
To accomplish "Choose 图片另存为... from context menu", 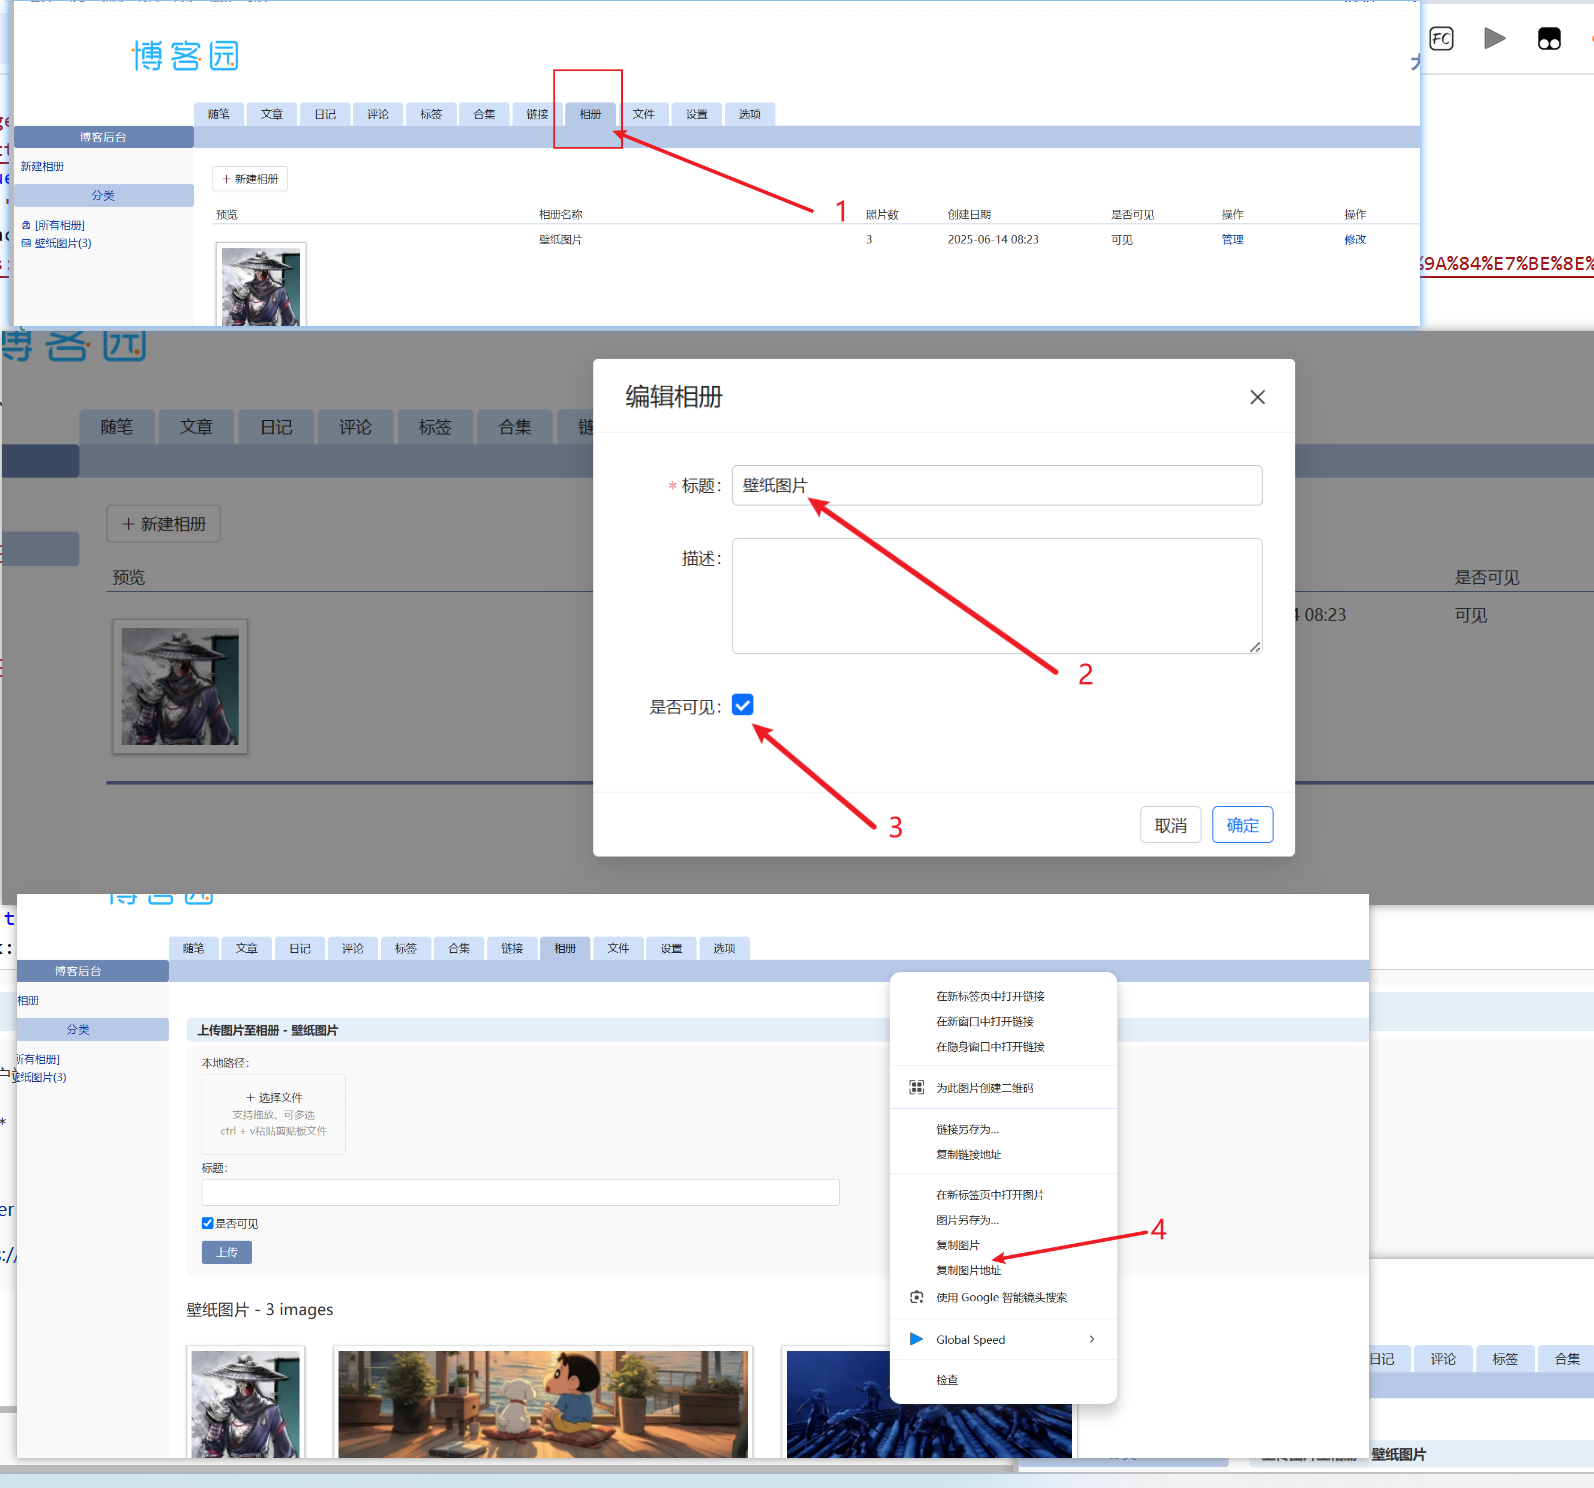I will (x=1003, y=1220).
